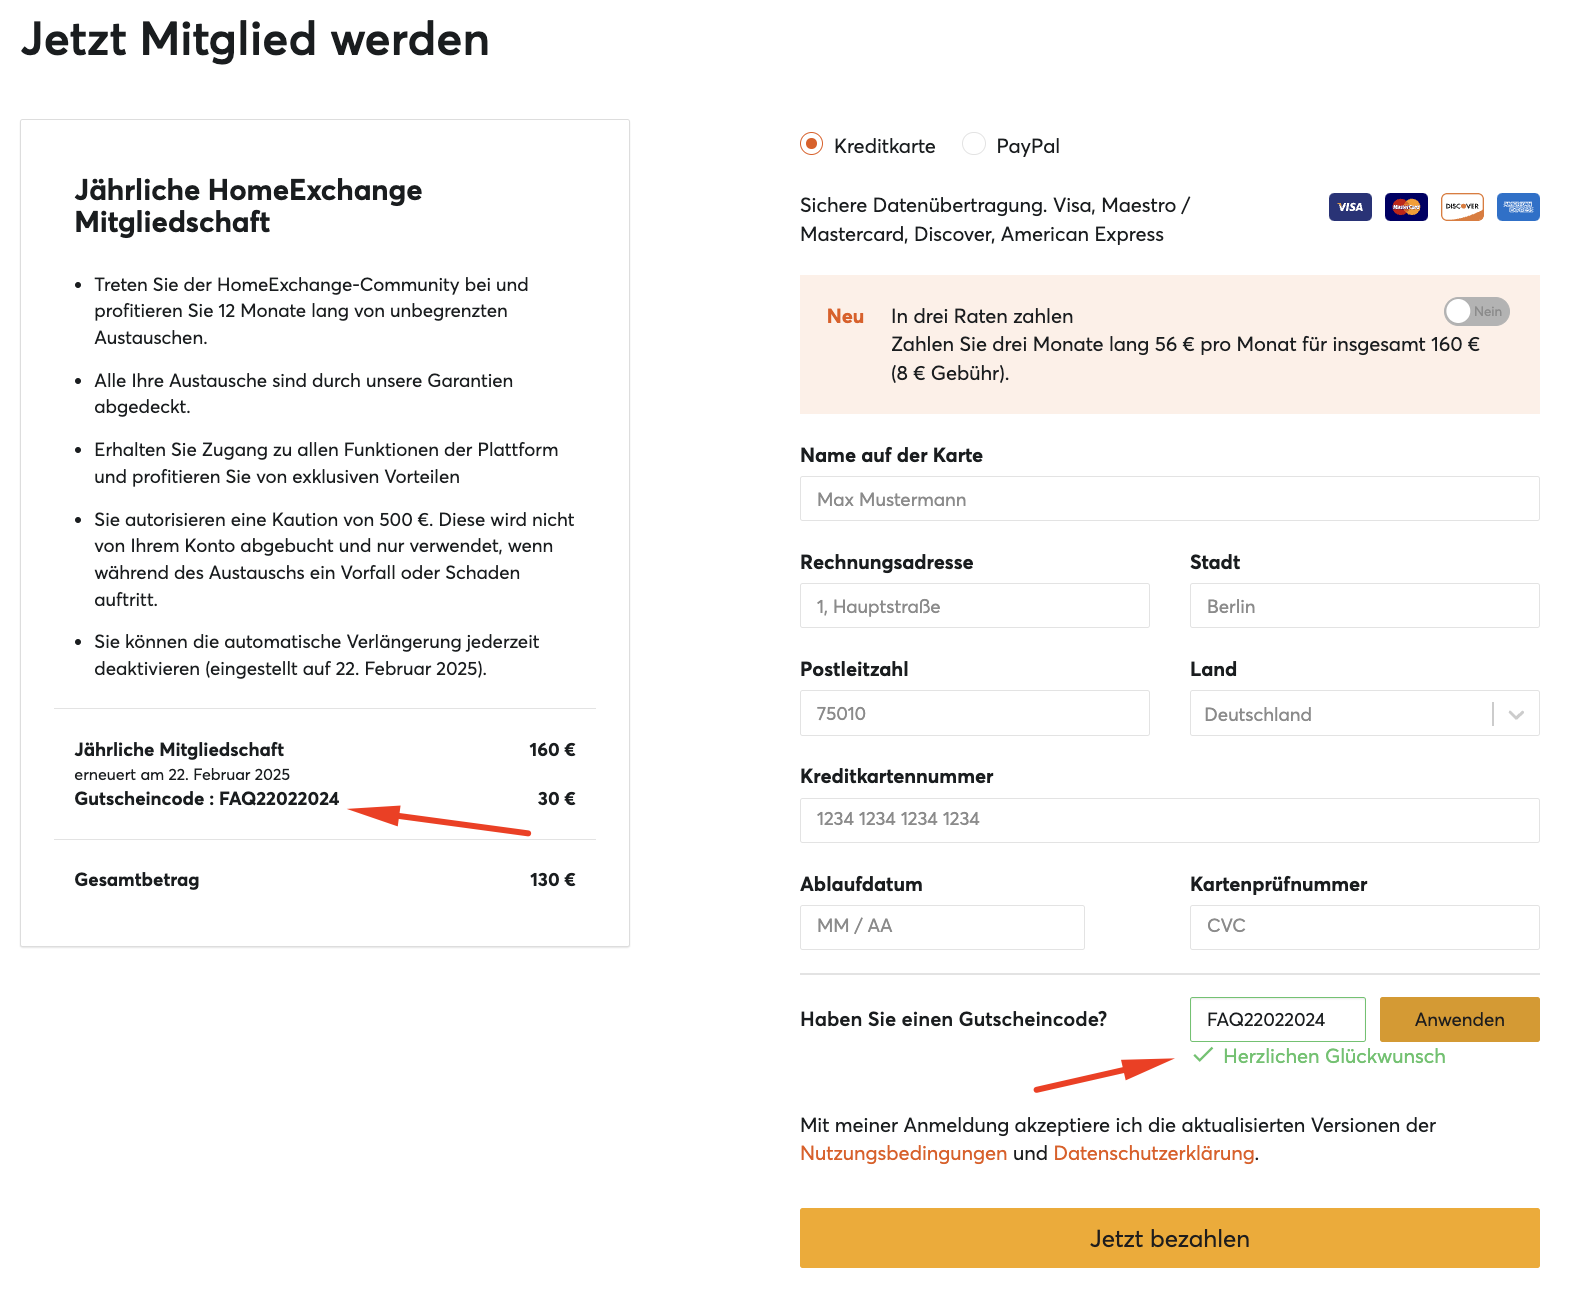
Task: Click the Discover card icon
Action: click(1462, 207)
